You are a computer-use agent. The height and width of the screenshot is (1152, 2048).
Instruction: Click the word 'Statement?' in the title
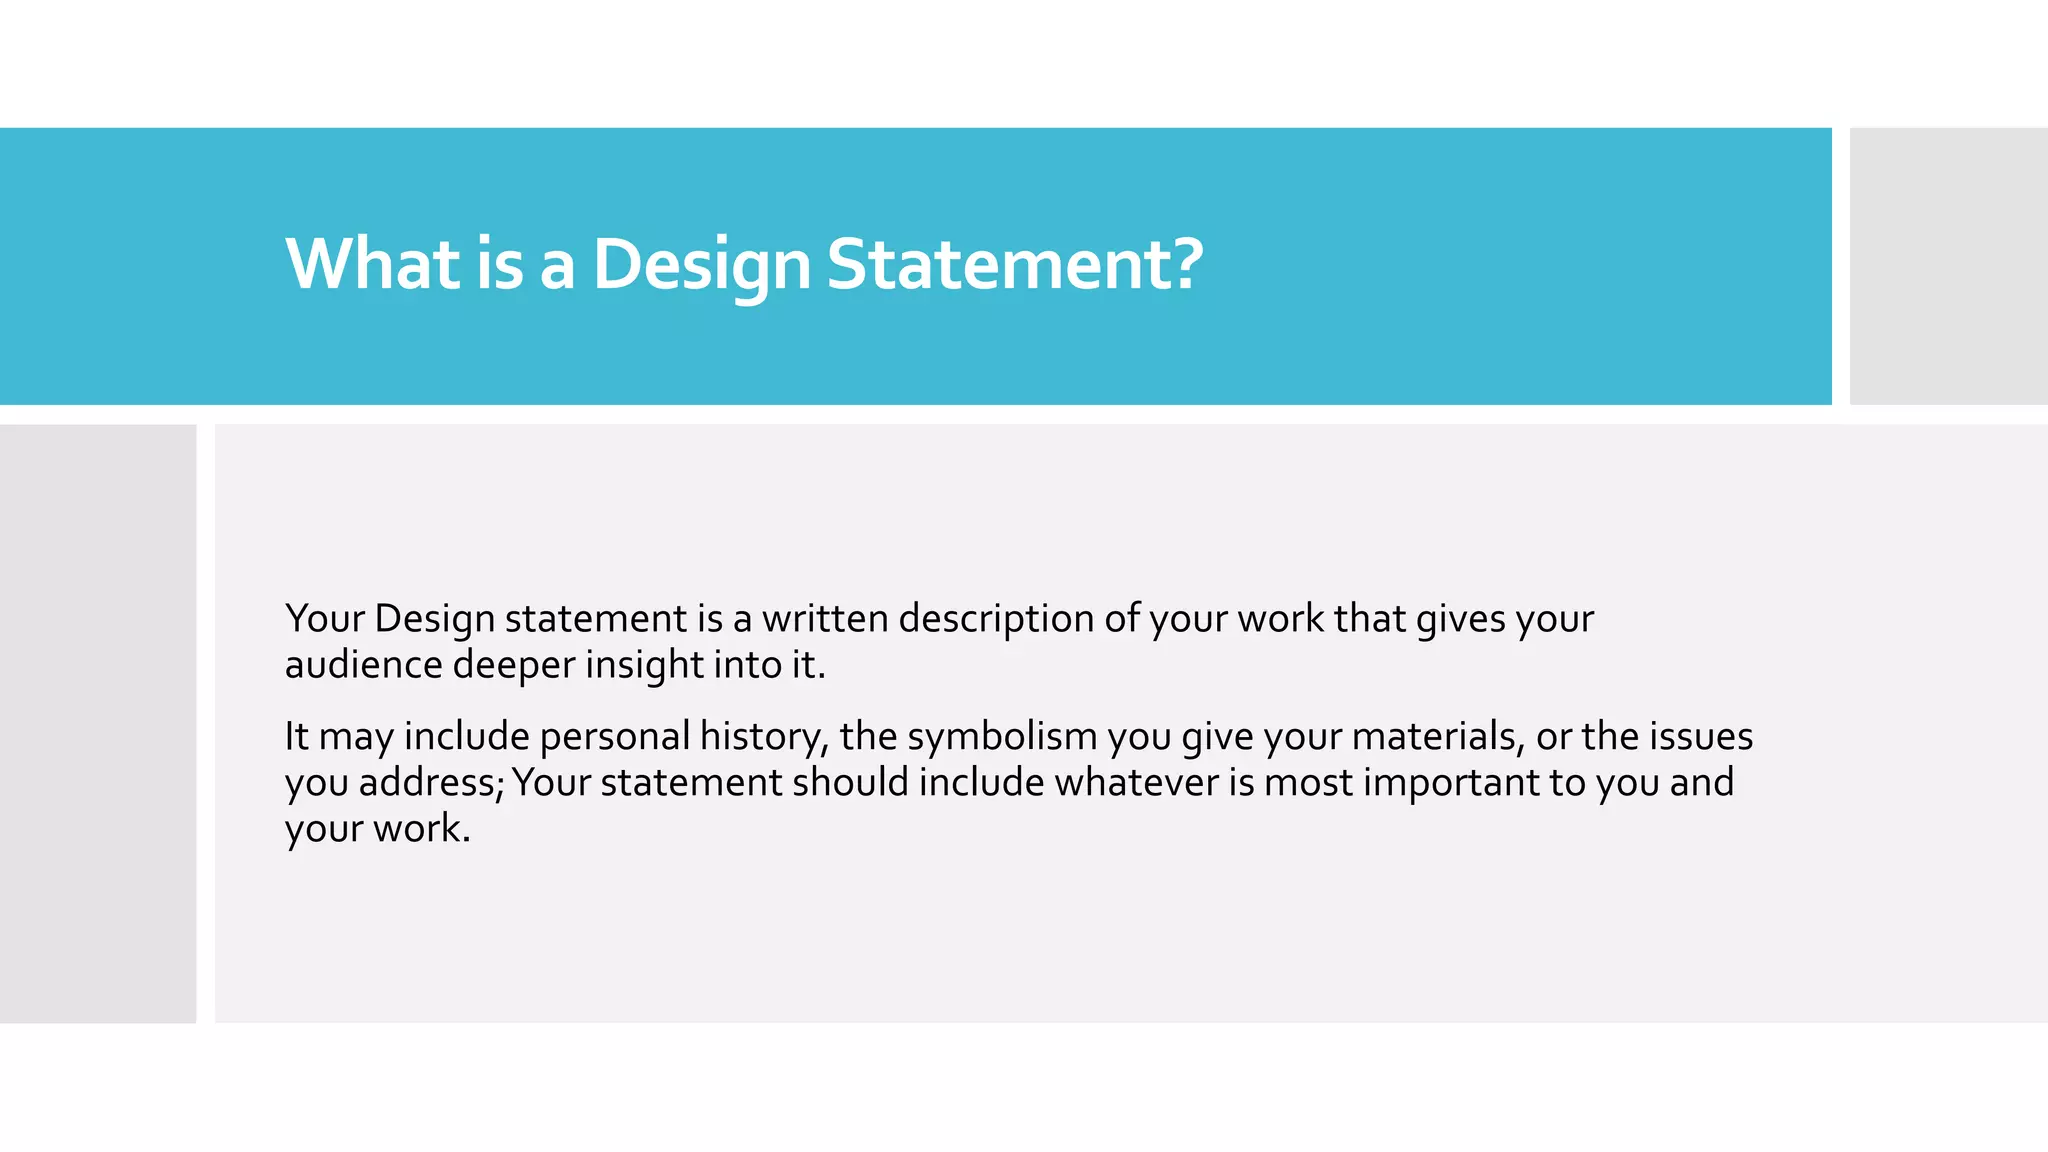pyautogui.click(x=1014, y=264)
